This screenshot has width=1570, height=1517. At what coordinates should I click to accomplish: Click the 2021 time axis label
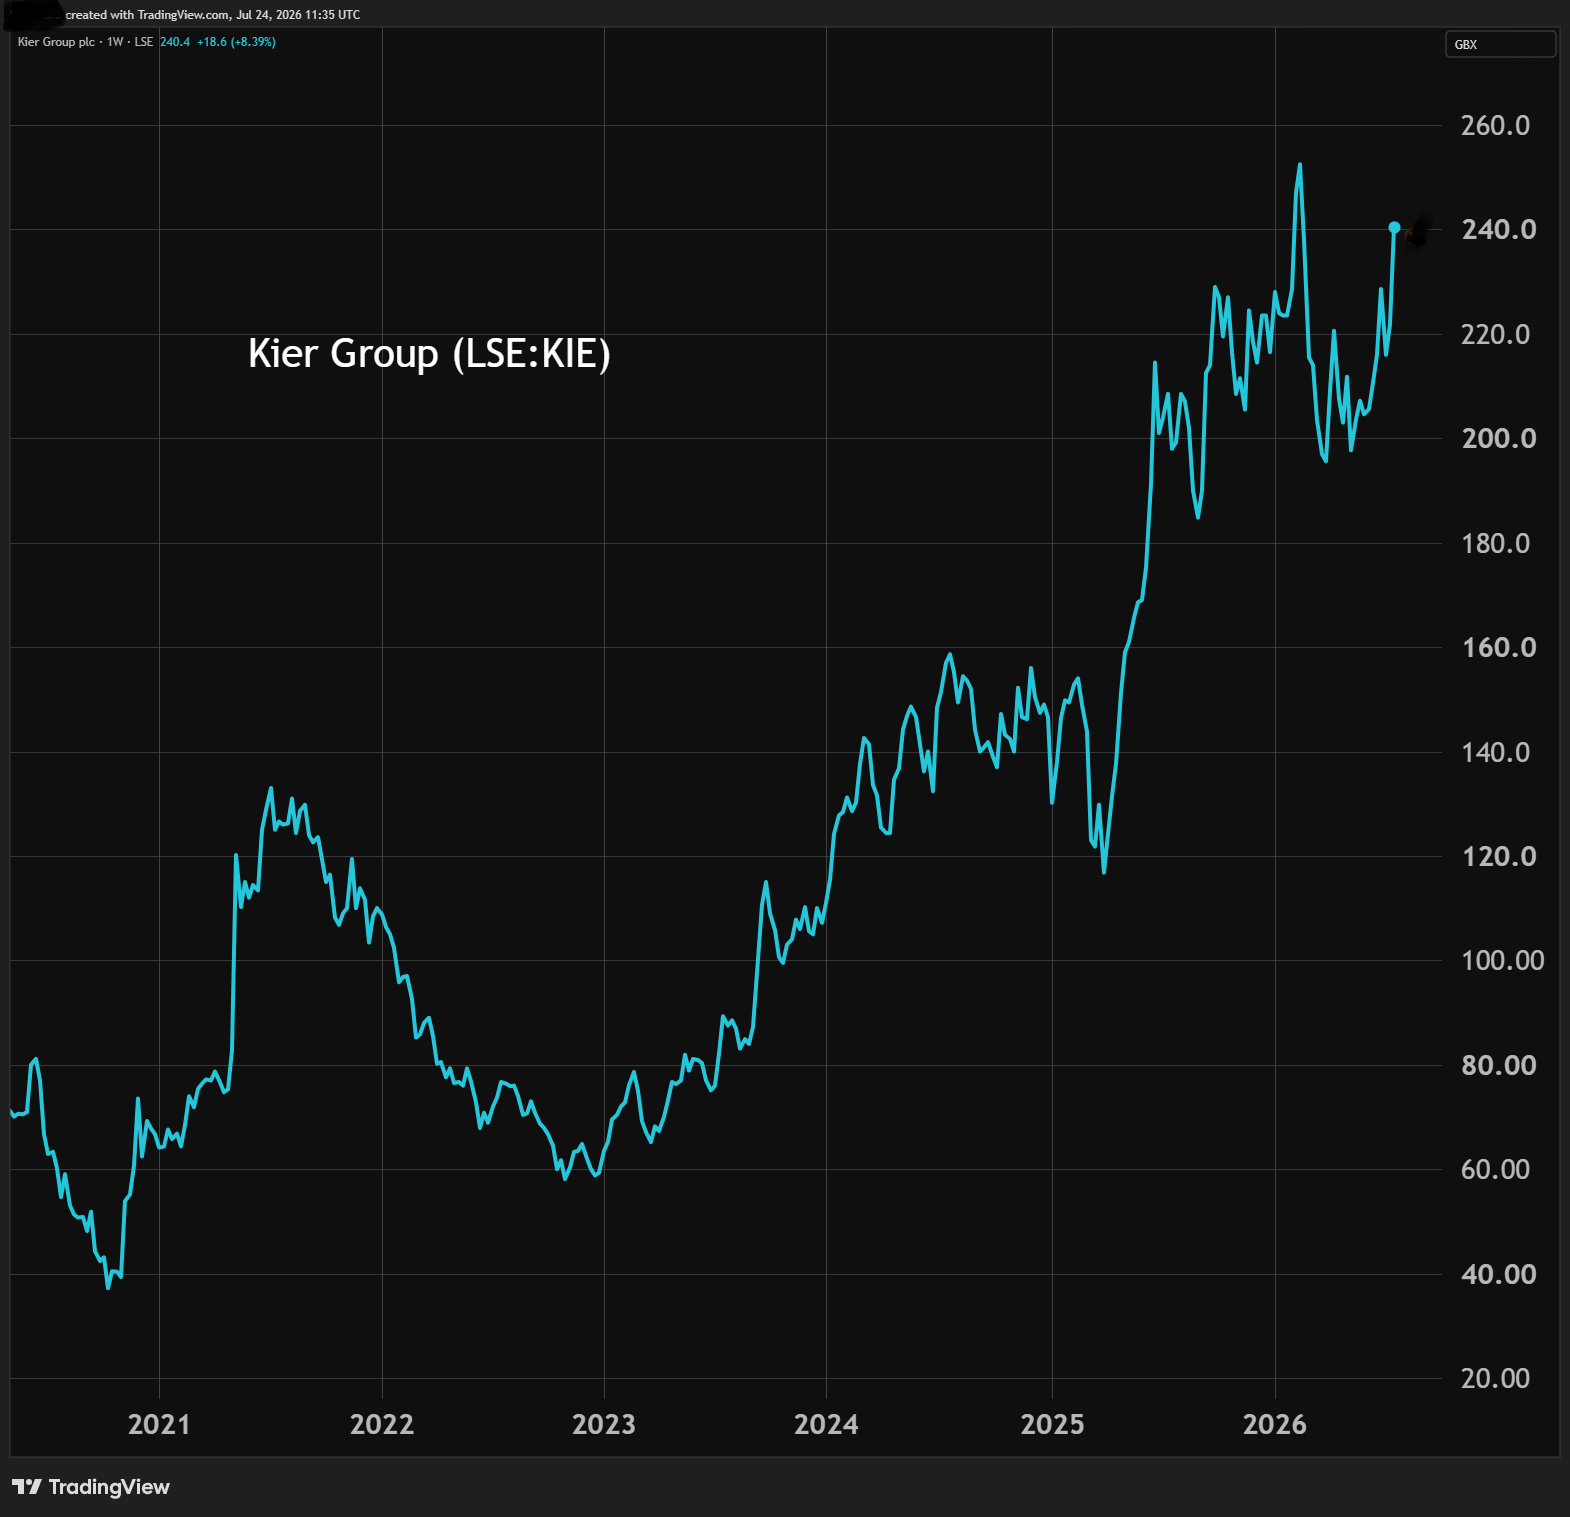click(x=159, y=1424)
